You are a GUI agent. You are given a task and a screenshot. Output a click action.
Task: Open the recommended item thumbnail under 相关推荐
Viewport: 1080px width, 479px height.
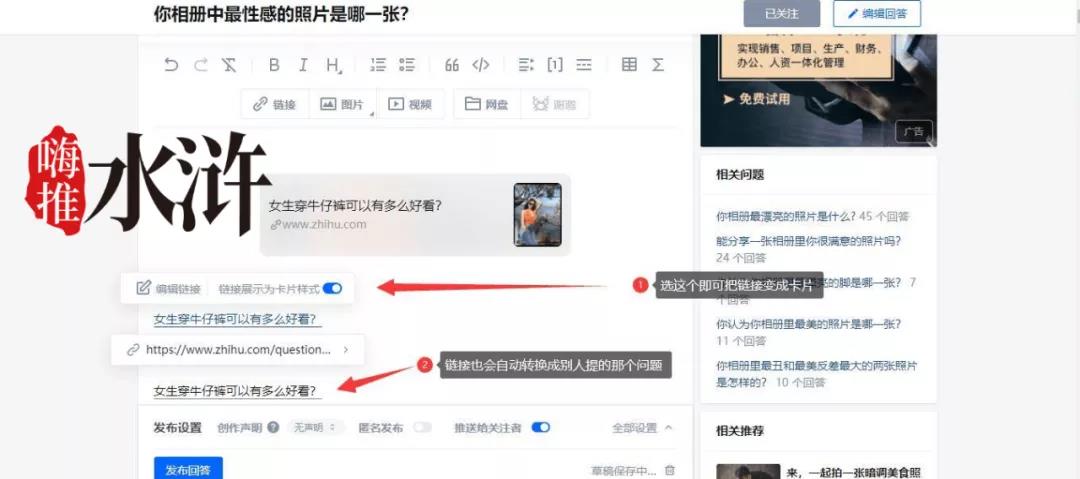coord(748,471)
